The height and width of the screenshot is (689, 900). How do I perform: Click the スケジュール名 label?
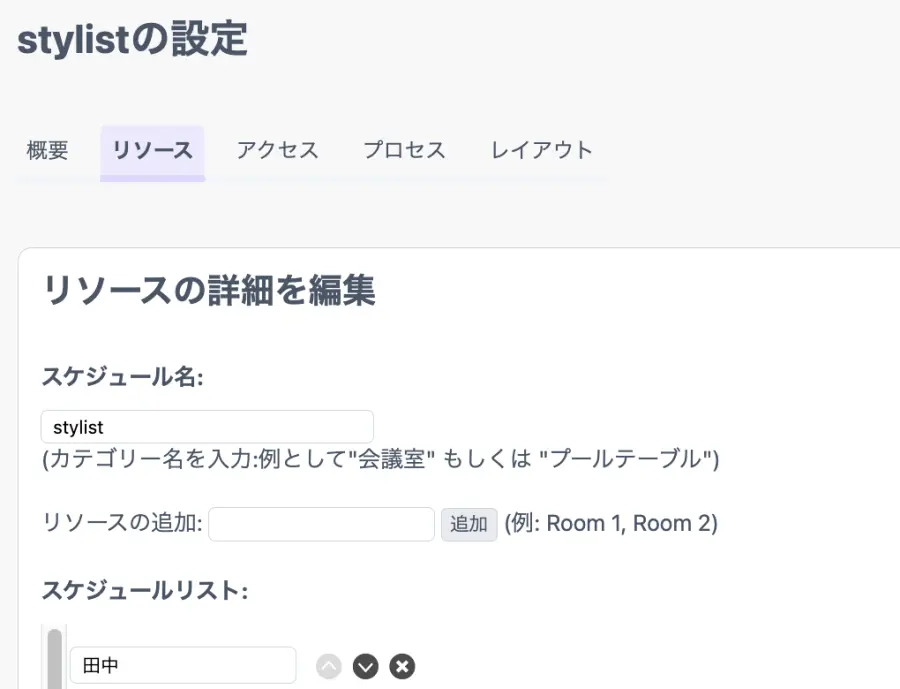point(122,377)
